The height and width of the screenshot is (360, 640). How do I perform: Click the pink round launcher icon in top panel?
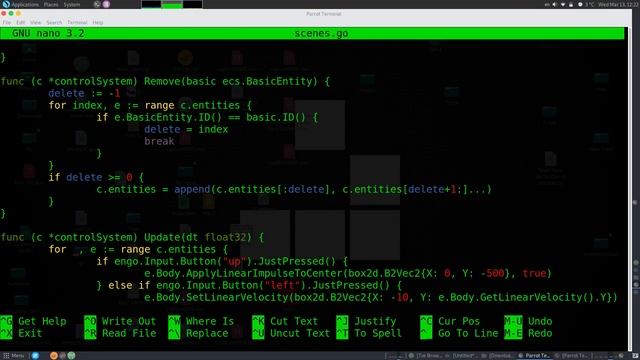(106, 4)
